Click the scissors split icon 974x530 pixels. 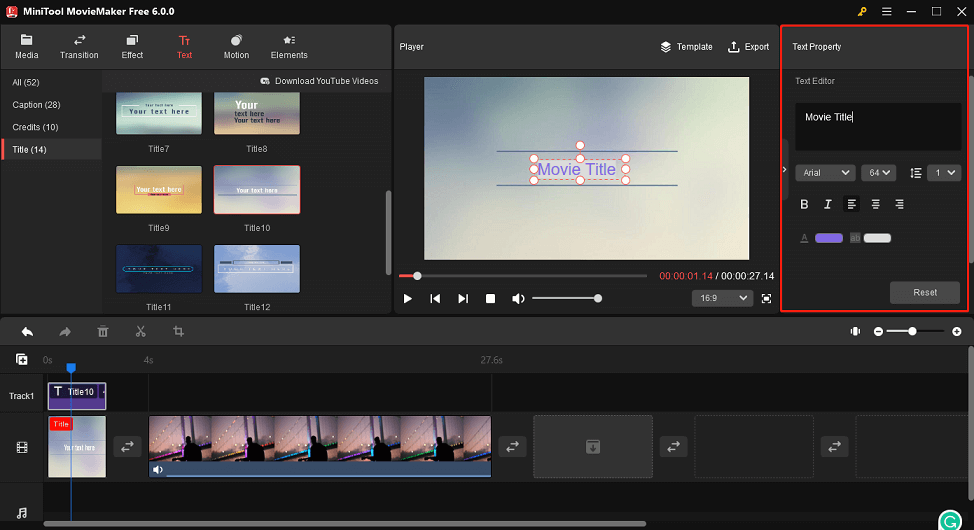click(140, 331)
